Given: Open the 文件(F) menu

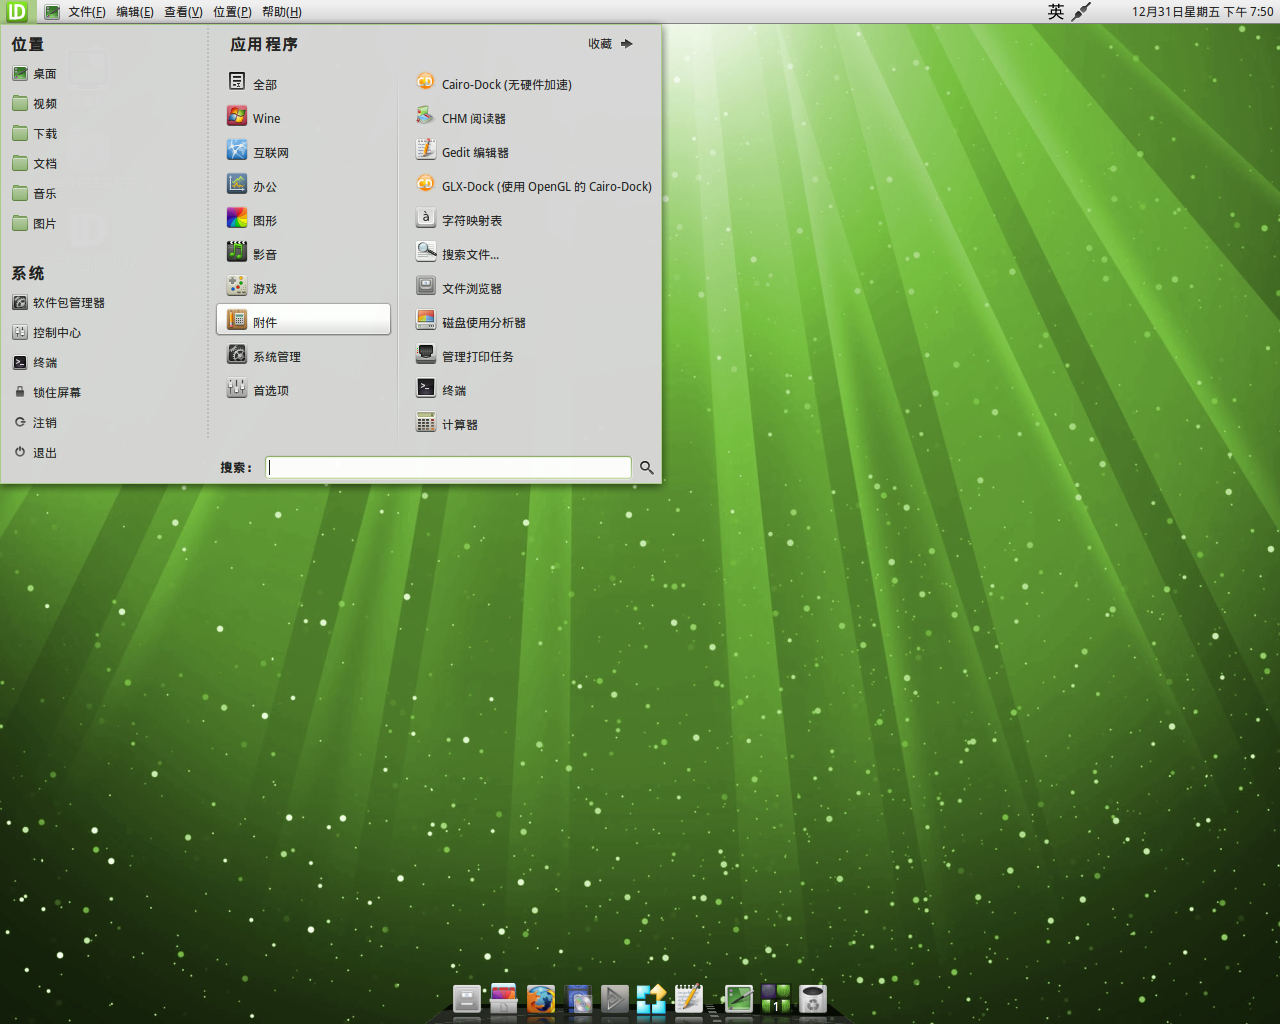Looking at the screenshot, I should (87, 12).
